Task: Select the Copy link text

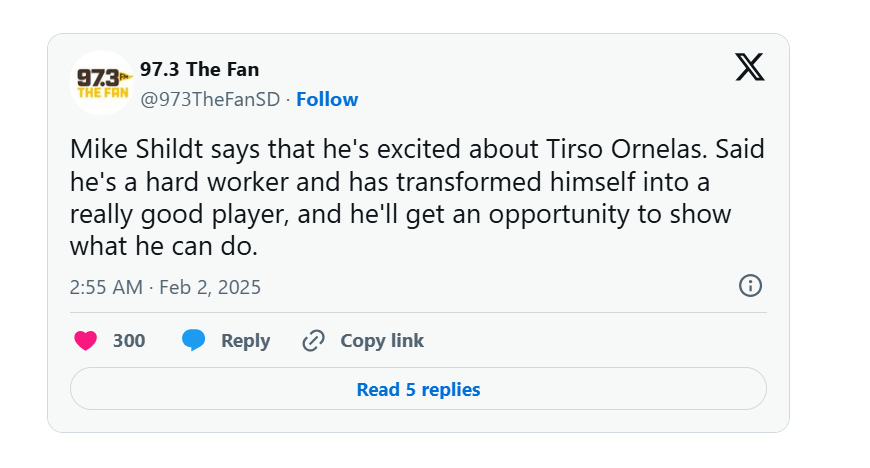Action: tap(382, 340)
